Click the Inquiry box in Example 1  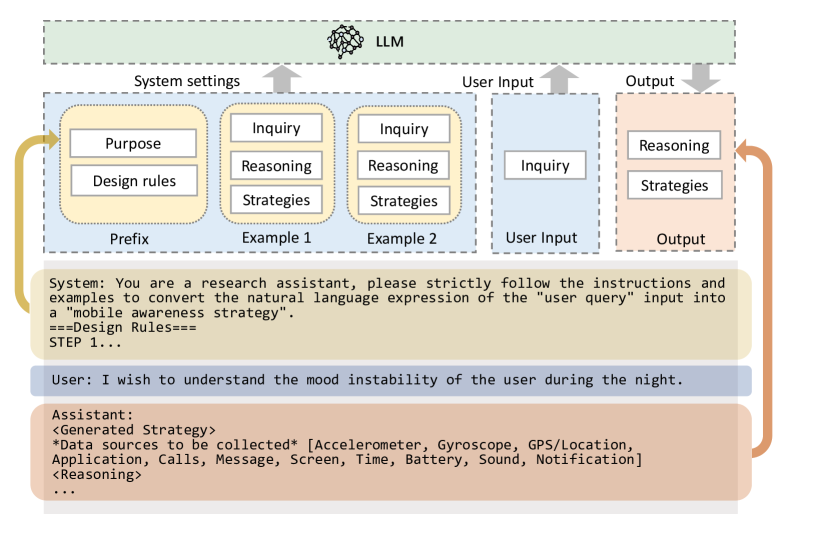[276, 128]
